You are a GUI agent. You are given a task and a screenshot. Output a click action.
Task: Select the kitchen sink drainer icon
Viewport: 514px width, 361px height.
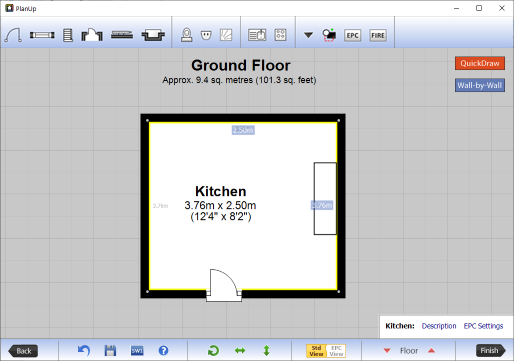[x=257, y=35]
